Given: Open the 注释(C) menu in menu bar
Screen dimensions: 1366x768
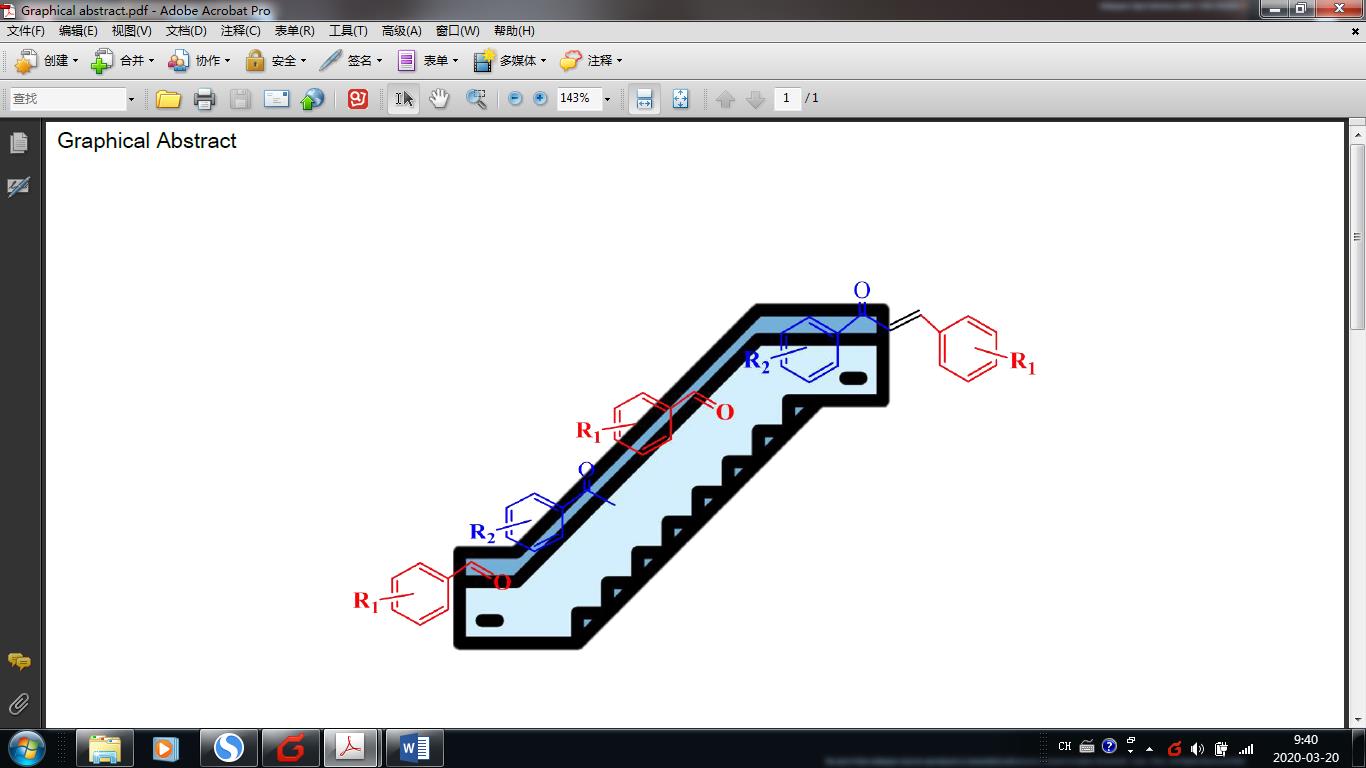Looking at the screenshot, I should click(x=240, y=31).
